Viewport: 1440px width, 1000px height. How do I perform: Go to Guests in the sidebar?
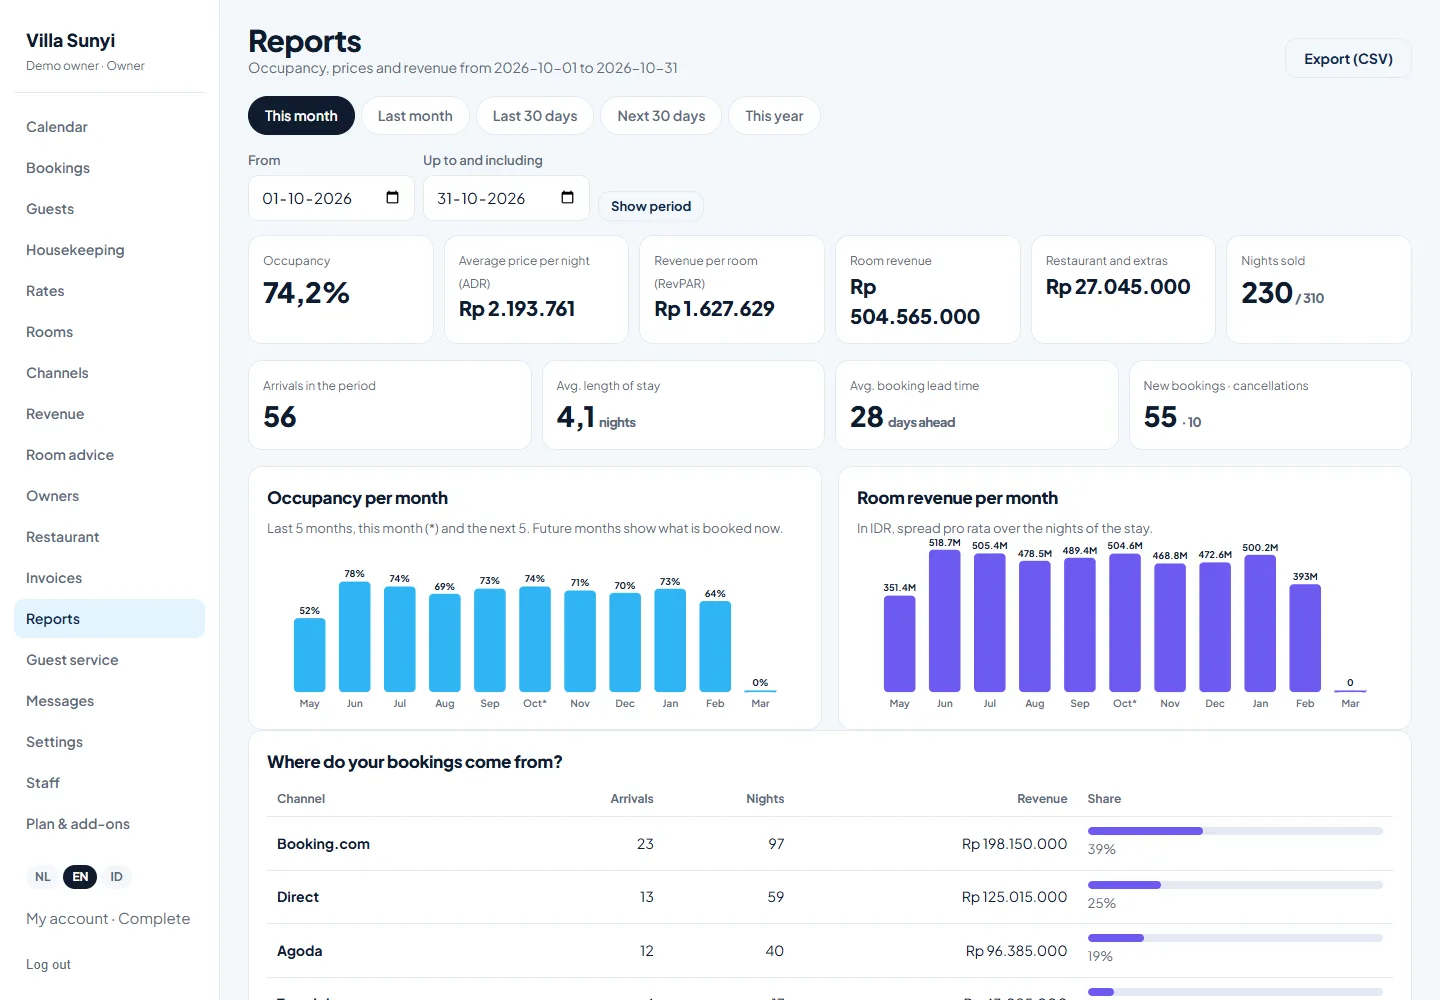point(110,209)
